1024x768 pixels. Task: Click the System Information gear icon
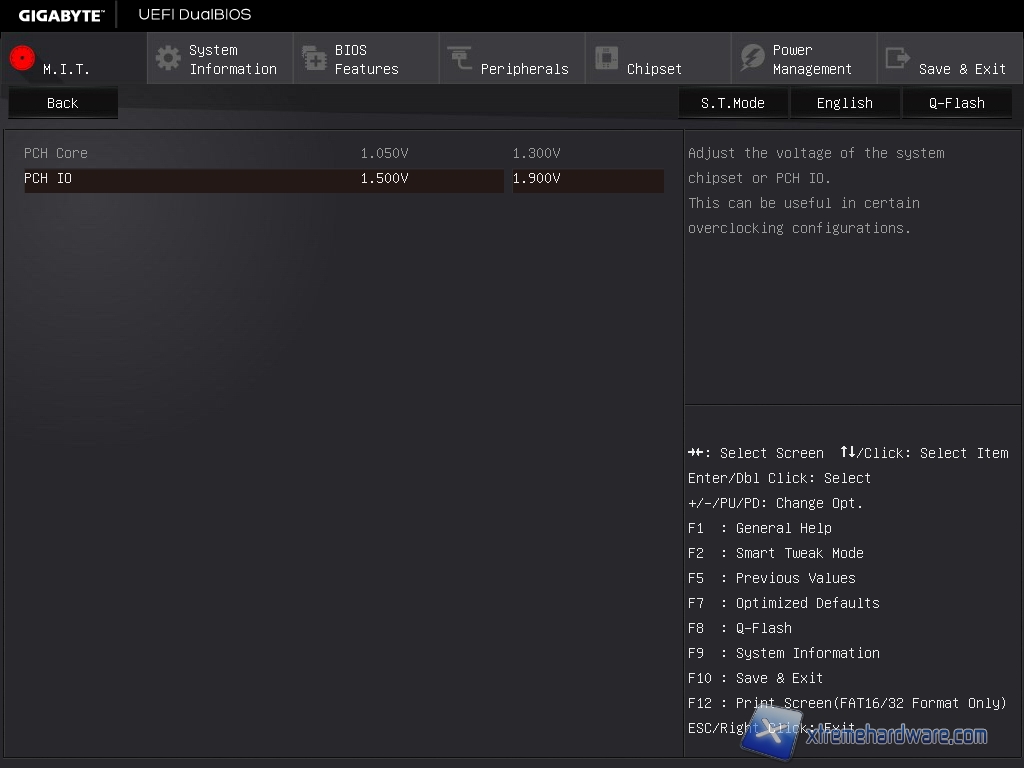[168, 58]
